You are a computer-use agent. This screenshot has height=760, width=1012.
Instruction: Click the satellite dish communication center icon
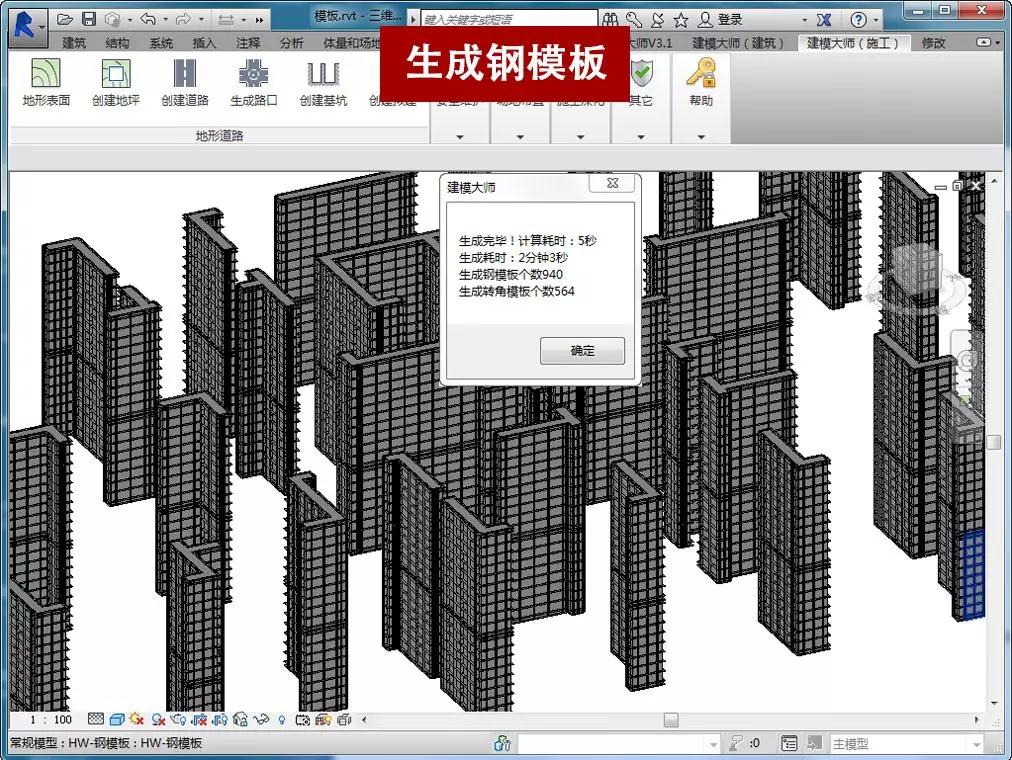(x=657, y=20)
